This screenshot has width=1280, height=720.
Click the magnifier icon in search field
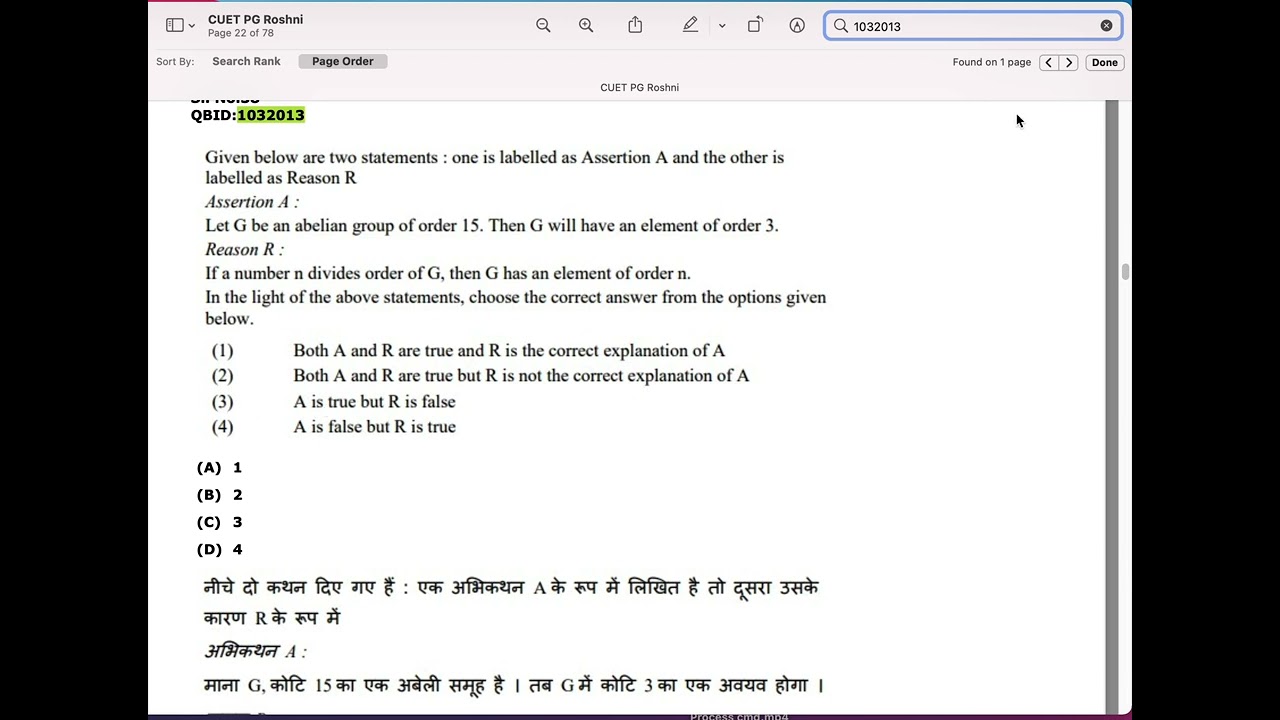coord(841,26)
